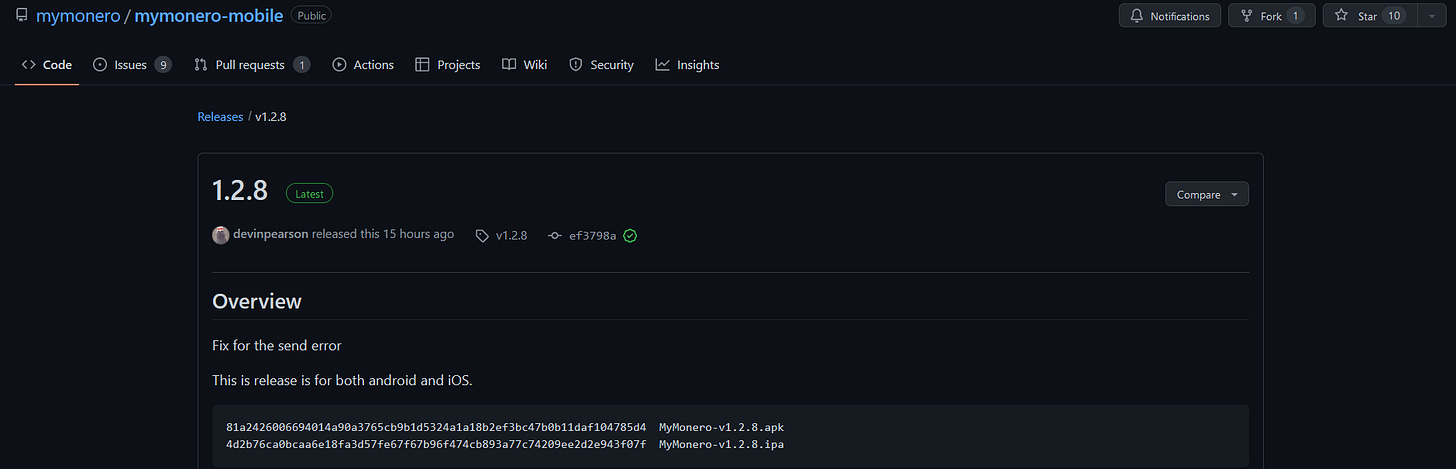Click the green check status icon
Viewport: 1456px width, 469px height.
point(630,236)
